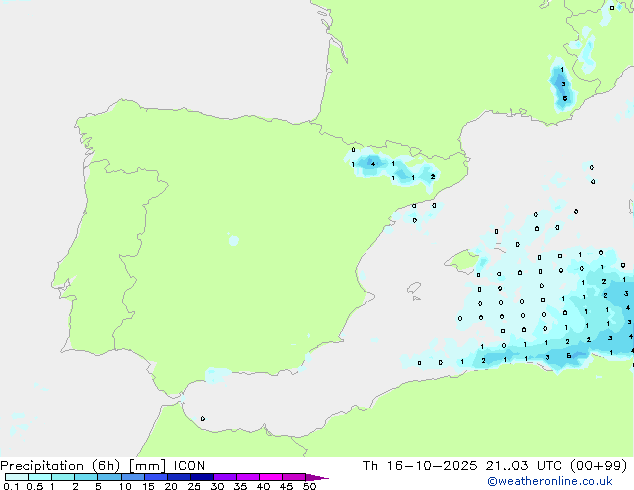634x490 pixels.
Task: Select the legend swatch between 1 and 2
Action: [x=63, y=477]
